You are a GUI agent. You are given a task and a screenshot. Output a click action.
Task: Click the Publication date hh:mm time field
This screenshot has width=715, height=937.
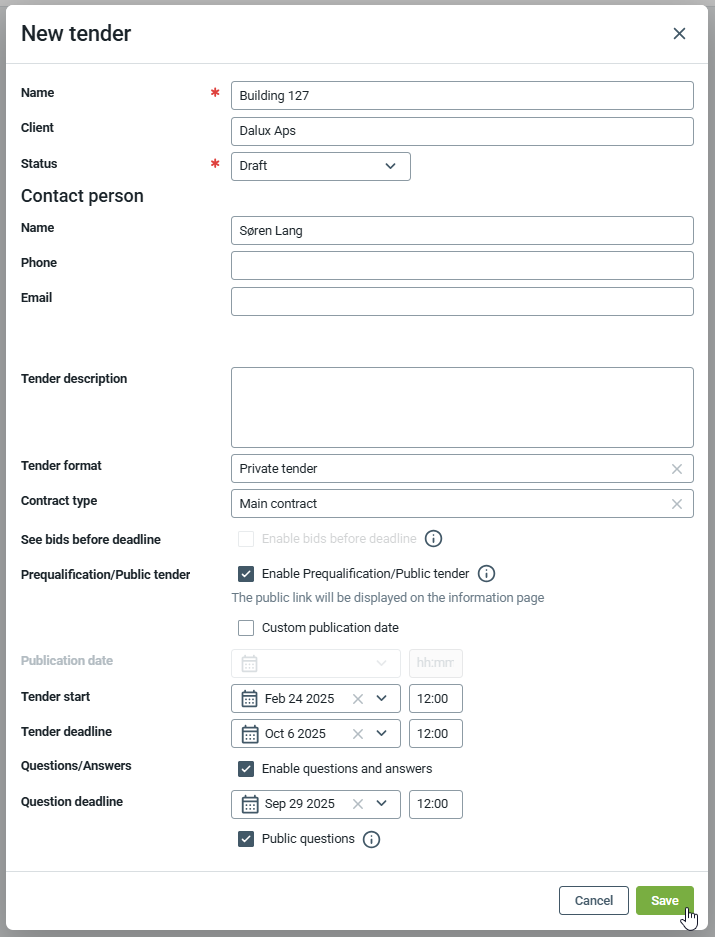tap(436, 663)
